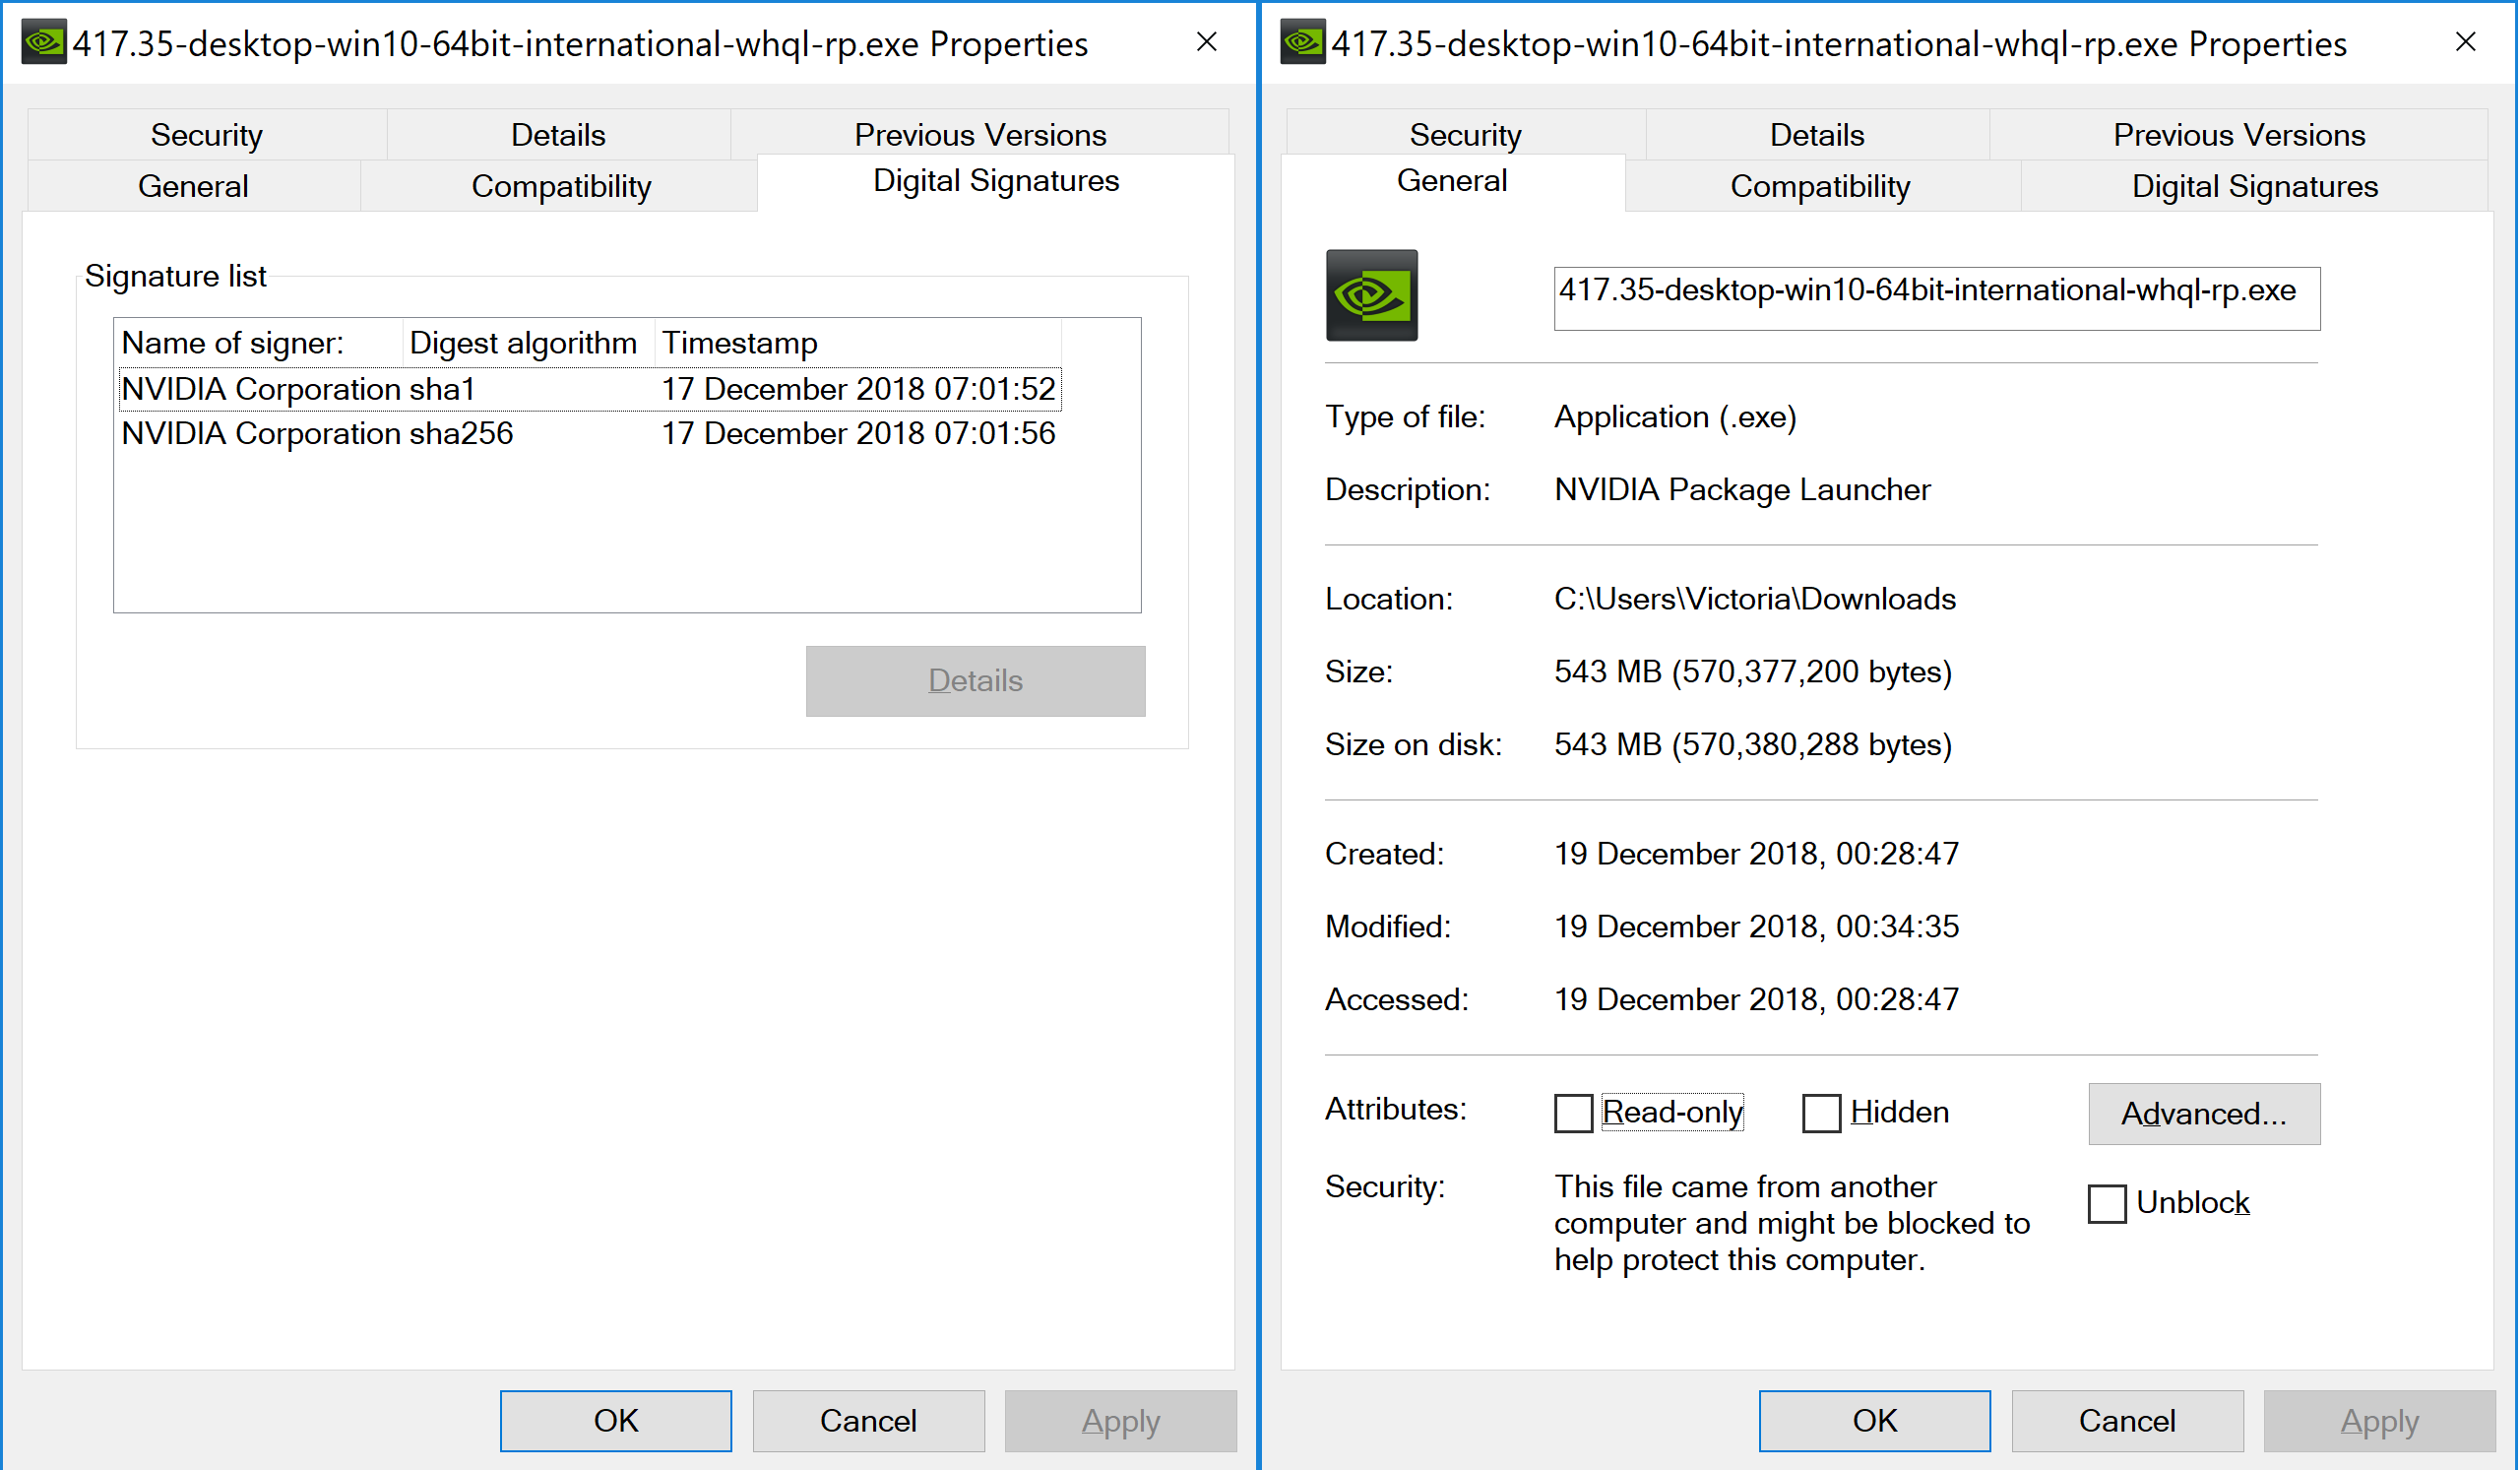The width and height of the screenshot is (2520, 1470).
Task: Click timestamp '17 December 2018 07:01:52'
Action: point(858,389)
